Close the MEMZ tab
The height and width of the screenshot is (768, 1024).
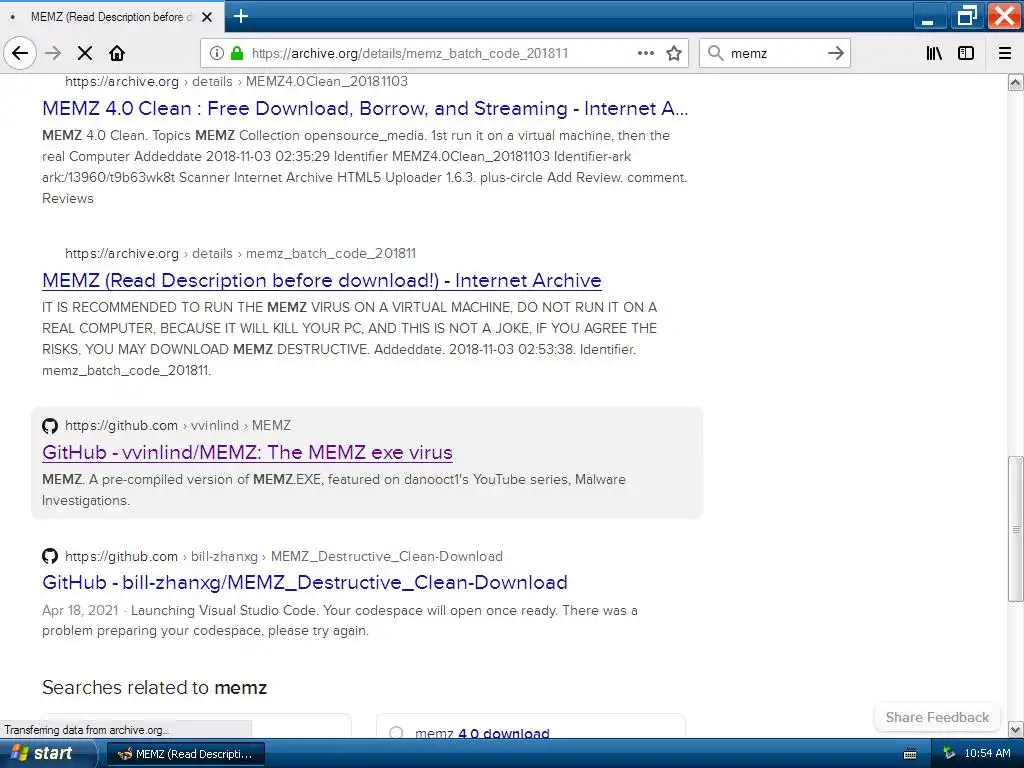(x=207, y=17)
